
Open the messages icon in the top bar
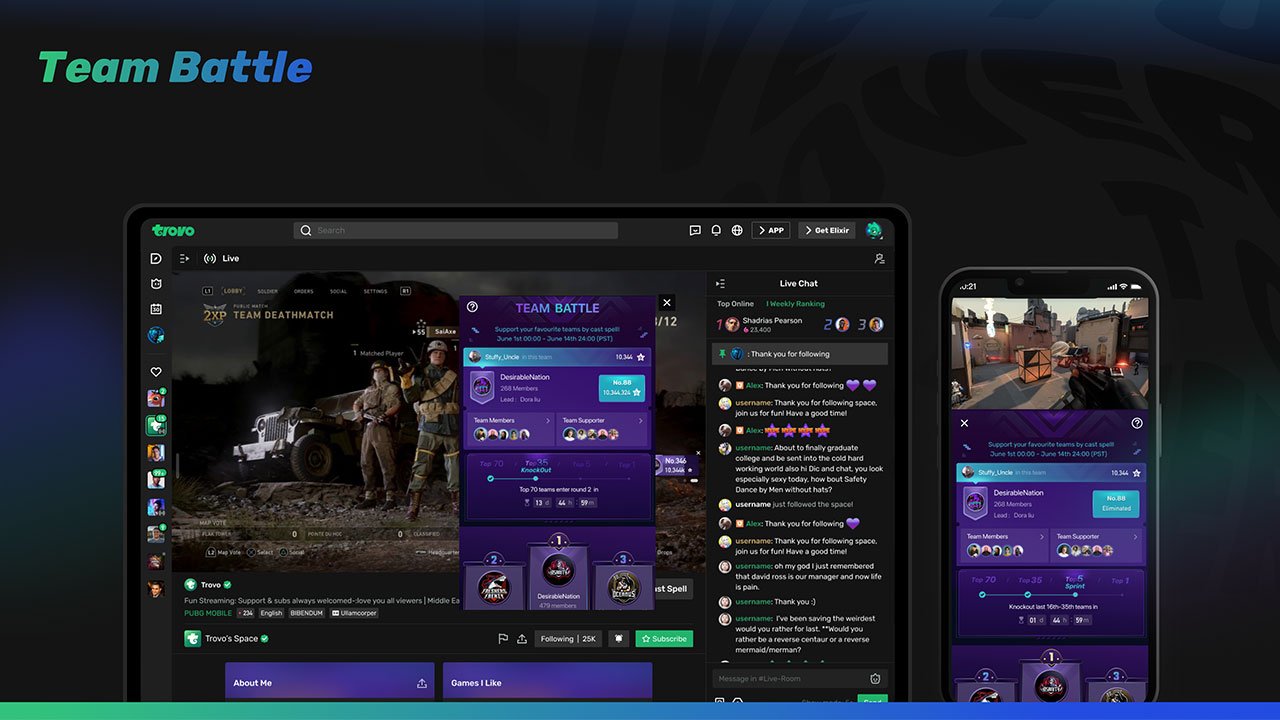[695, 230]
